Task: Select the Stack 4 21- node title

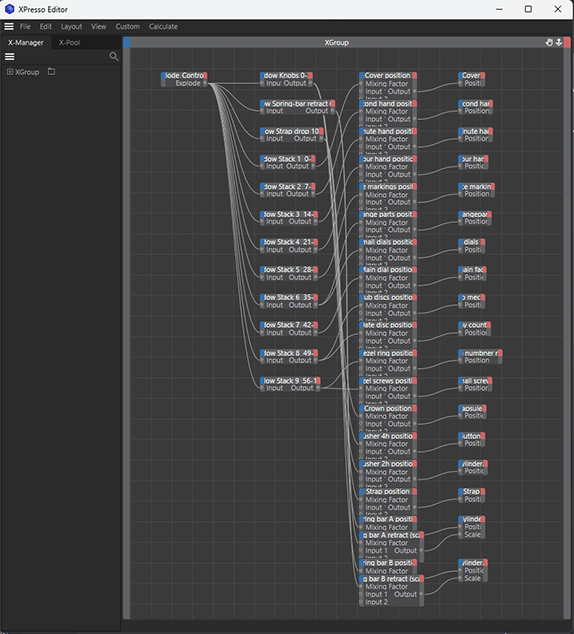Action: click(x=289, y=242)
